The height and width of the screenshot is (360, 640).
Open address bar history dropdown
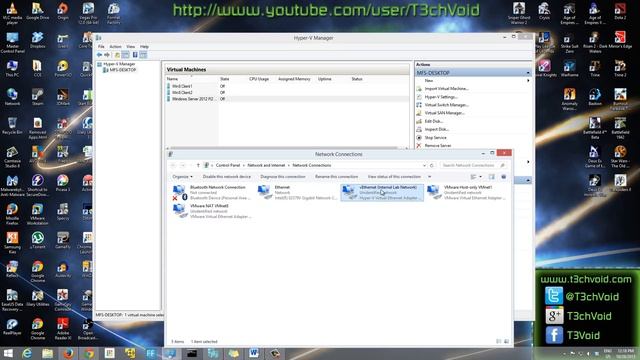[x=424, y=165]
